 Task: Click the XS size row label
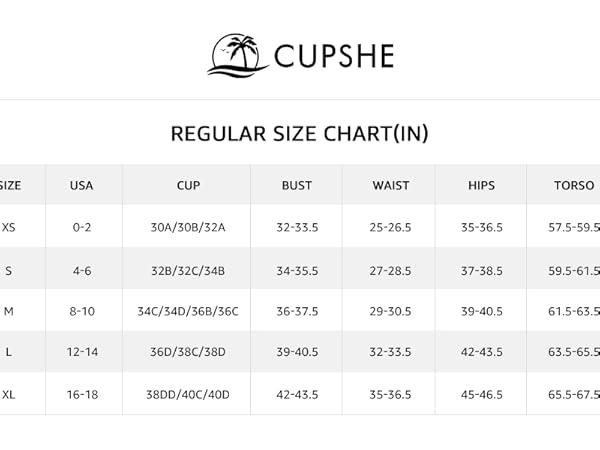(8, 228)
